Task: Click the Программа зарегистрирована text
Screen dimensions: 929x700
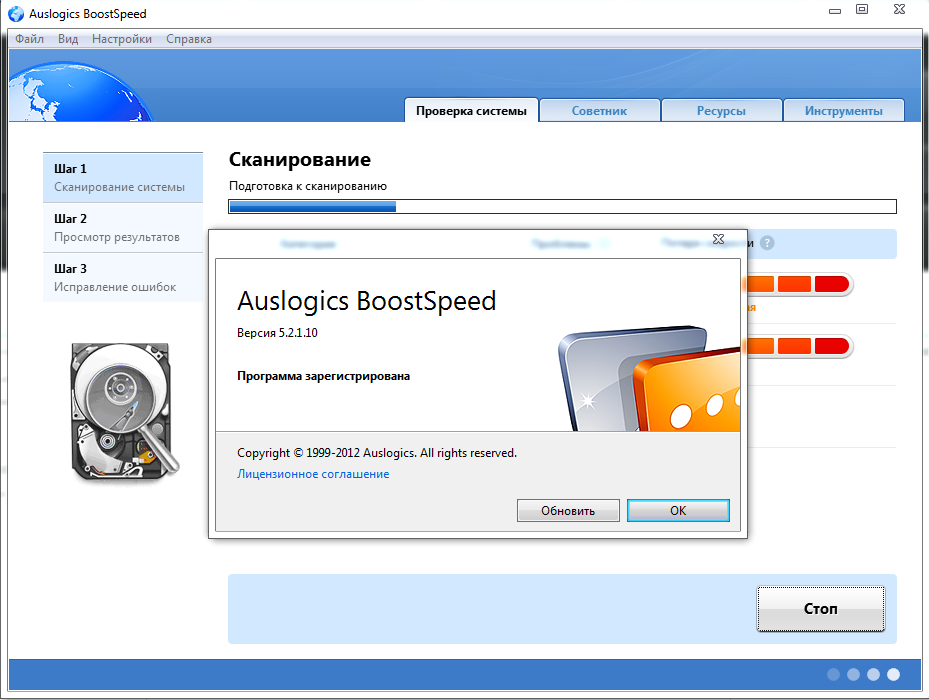Action: [x=323, y=376]
